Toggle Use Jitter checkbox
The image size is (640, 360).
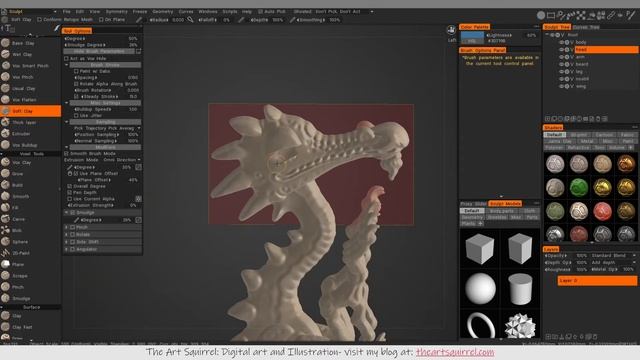pos(76,116)
